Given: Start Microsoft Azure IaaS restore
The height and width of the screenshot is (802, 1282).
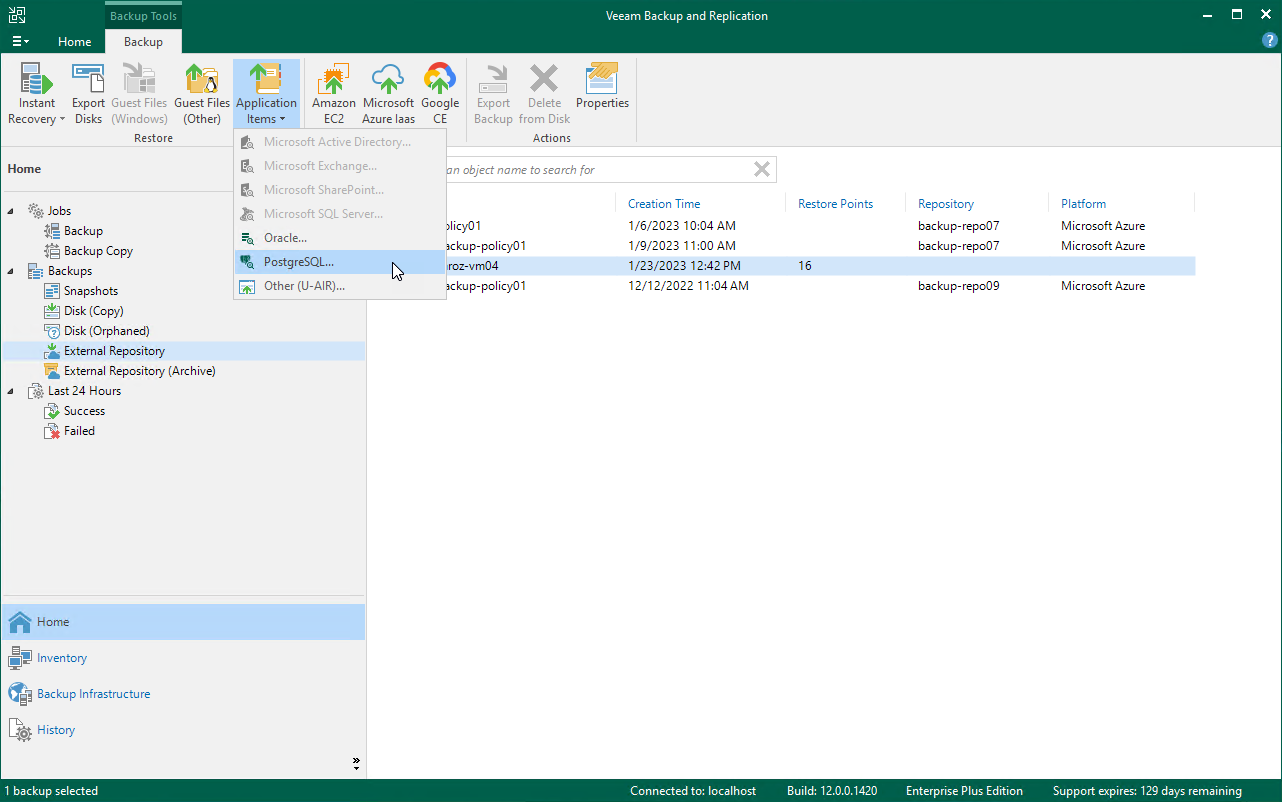Looking at the screenshot, I should tap(388, 94).
